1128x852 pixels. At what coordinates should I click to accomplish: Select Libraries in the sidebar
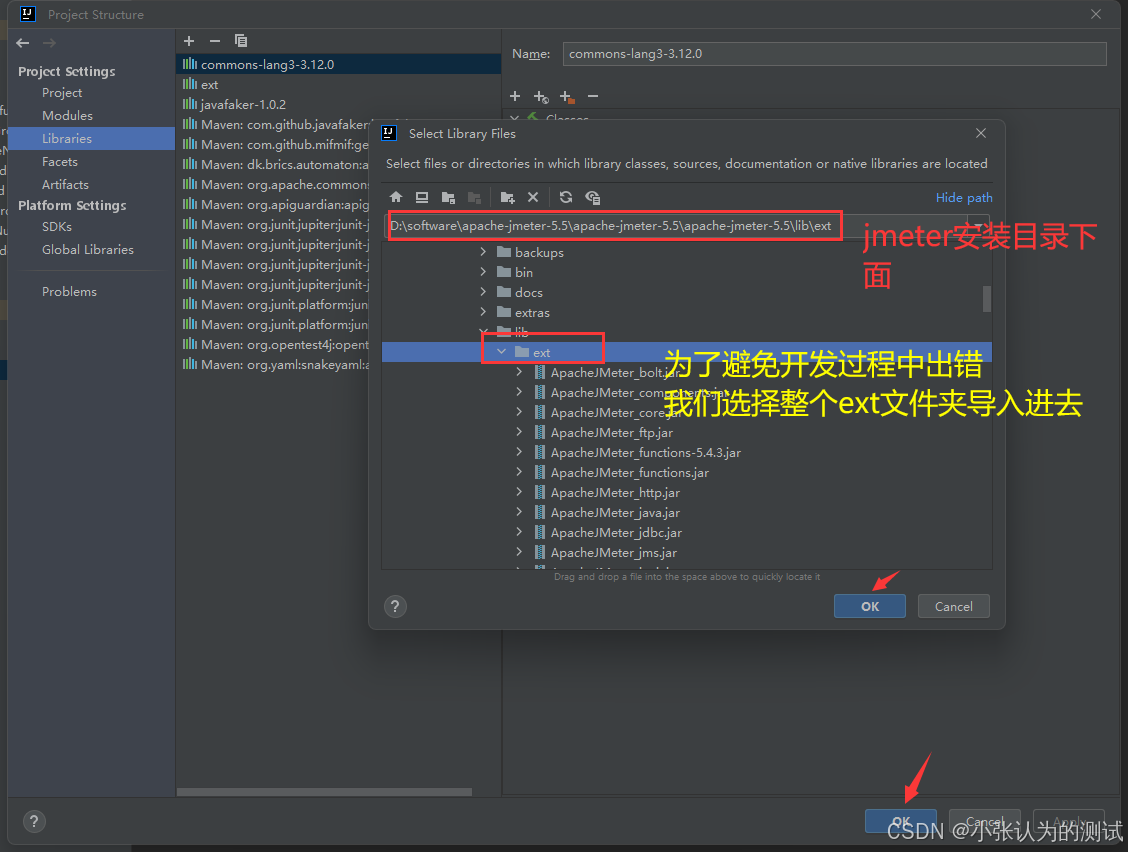(x=91, y=139)
